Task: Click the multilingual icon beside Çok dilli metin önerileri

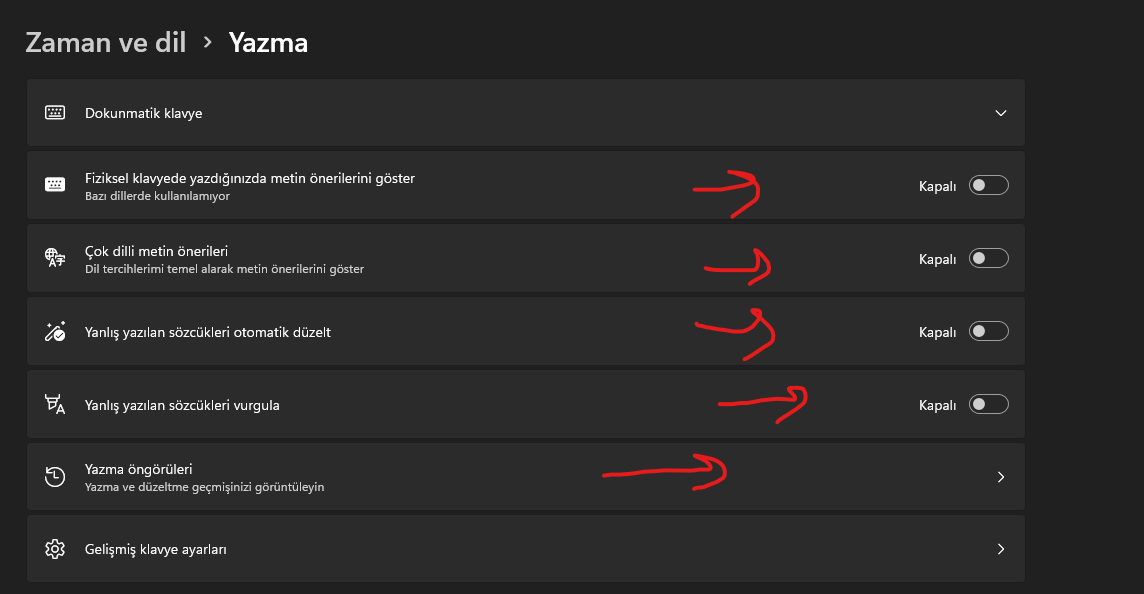Action: coord(55,258)
